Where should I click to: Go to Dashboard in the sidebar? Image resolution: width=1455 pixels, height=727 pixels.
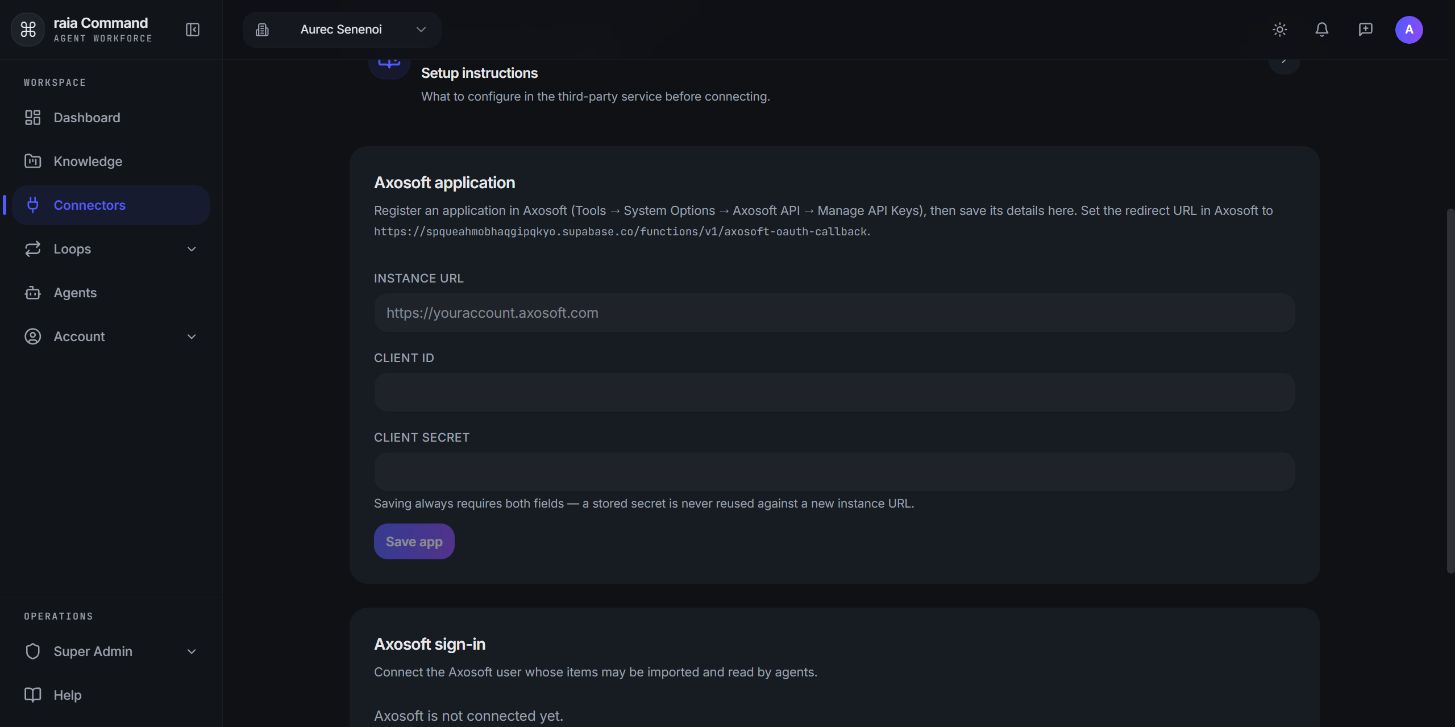click(x=111, y=118)
